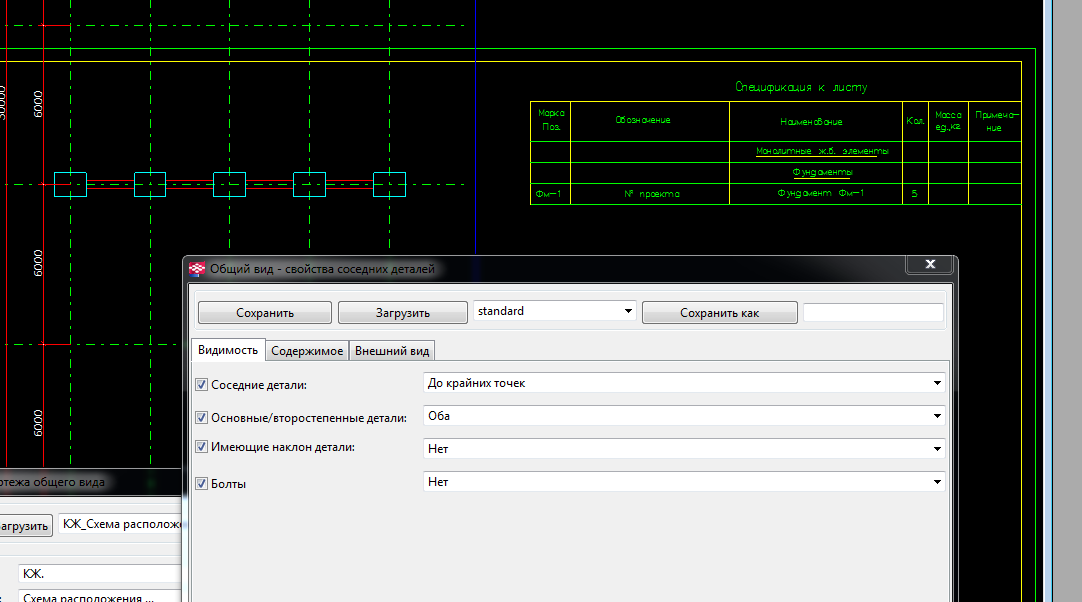
Task: Open the Болты value dropdown
Action: [x=684, y=482]
